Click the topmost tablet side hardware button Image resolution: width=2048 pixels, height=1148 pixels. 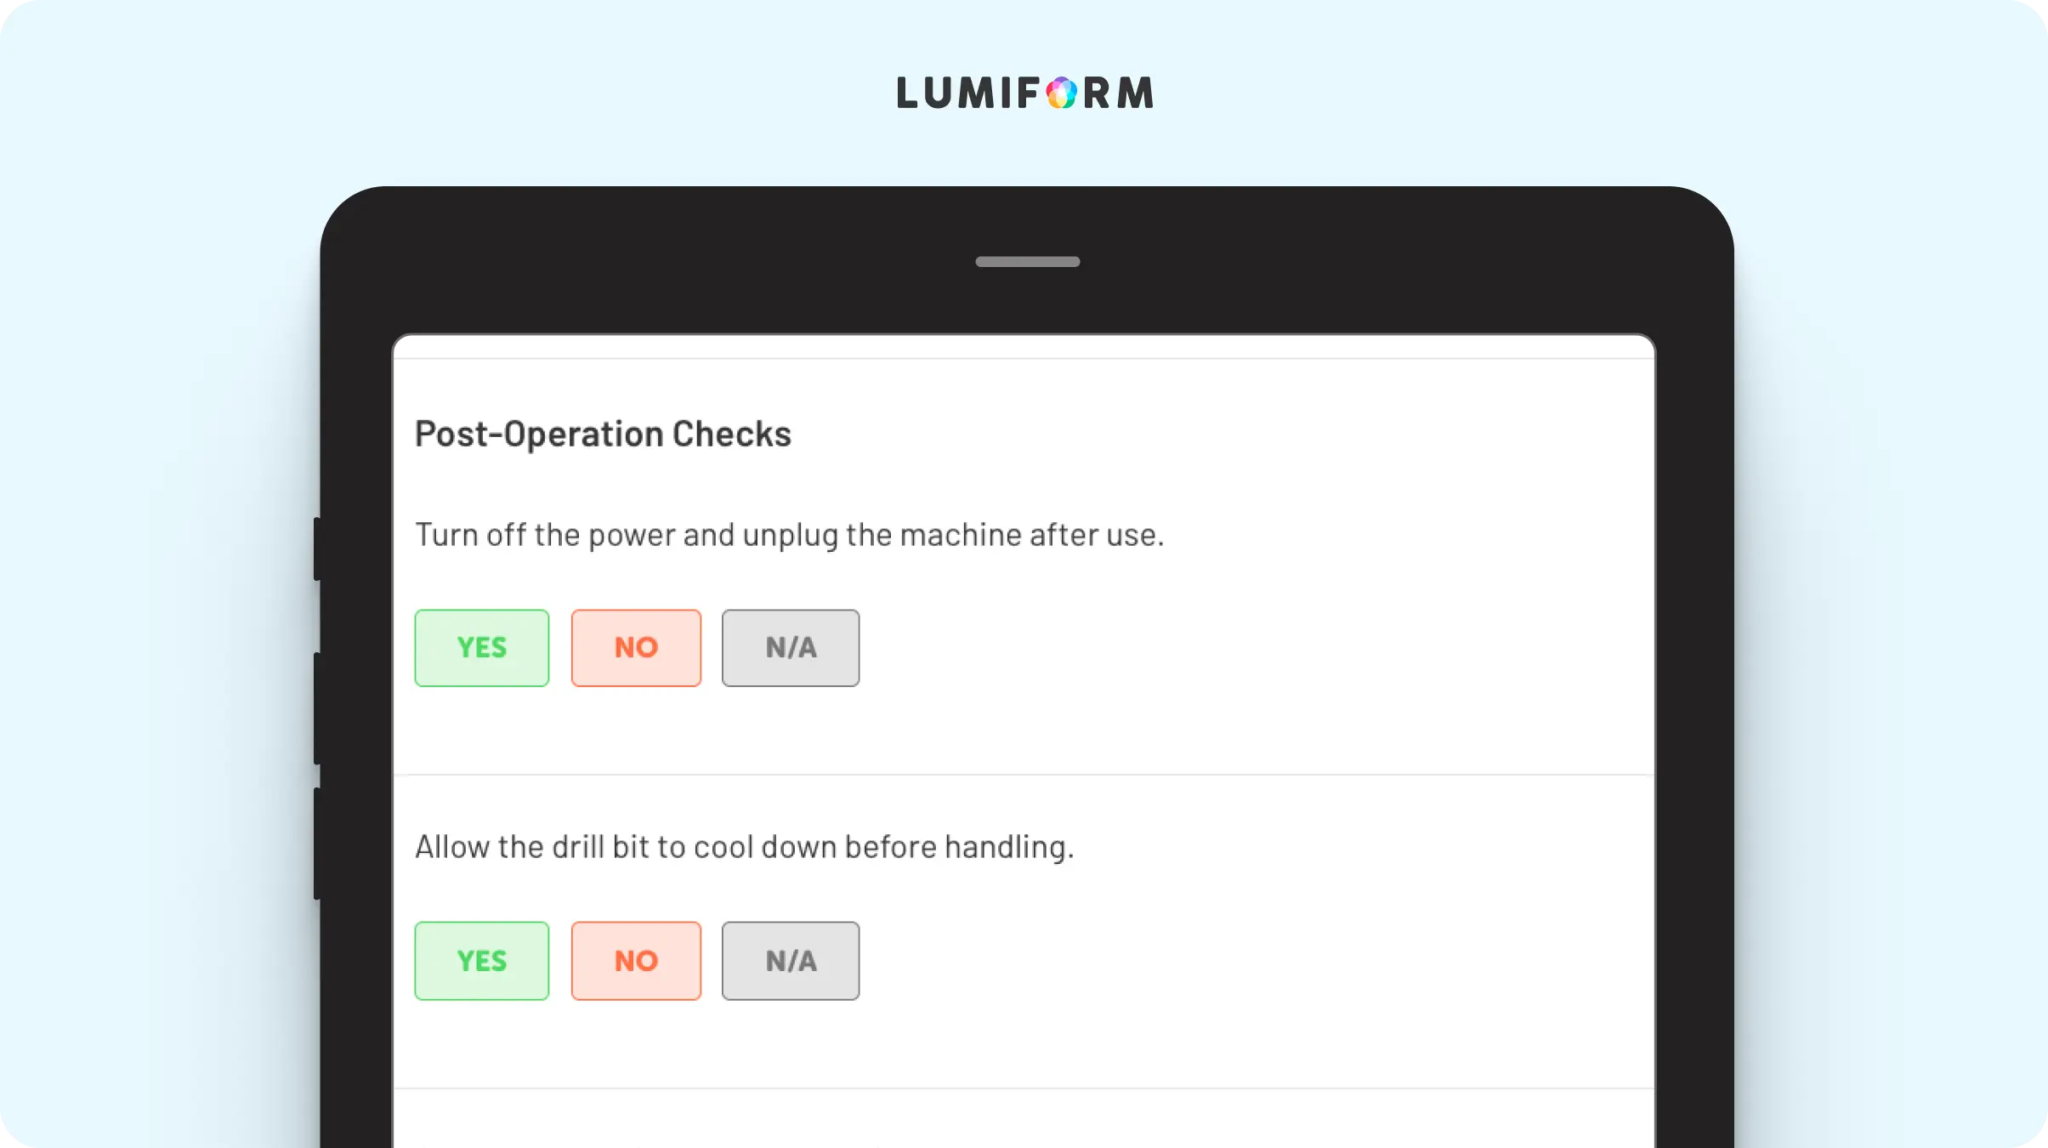pyautogui.click(x=317, y=548)
